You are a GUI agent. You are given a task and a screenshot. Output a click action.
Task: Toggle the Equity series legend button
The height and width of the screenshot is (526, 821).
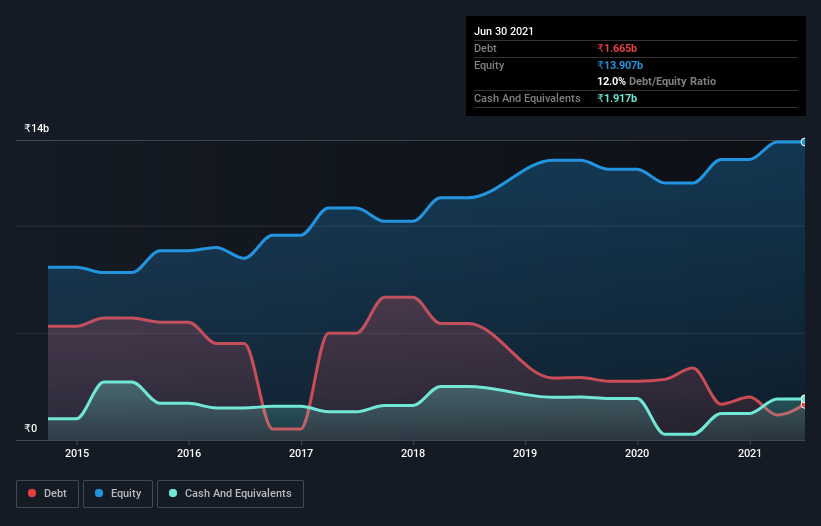[118, 494]
